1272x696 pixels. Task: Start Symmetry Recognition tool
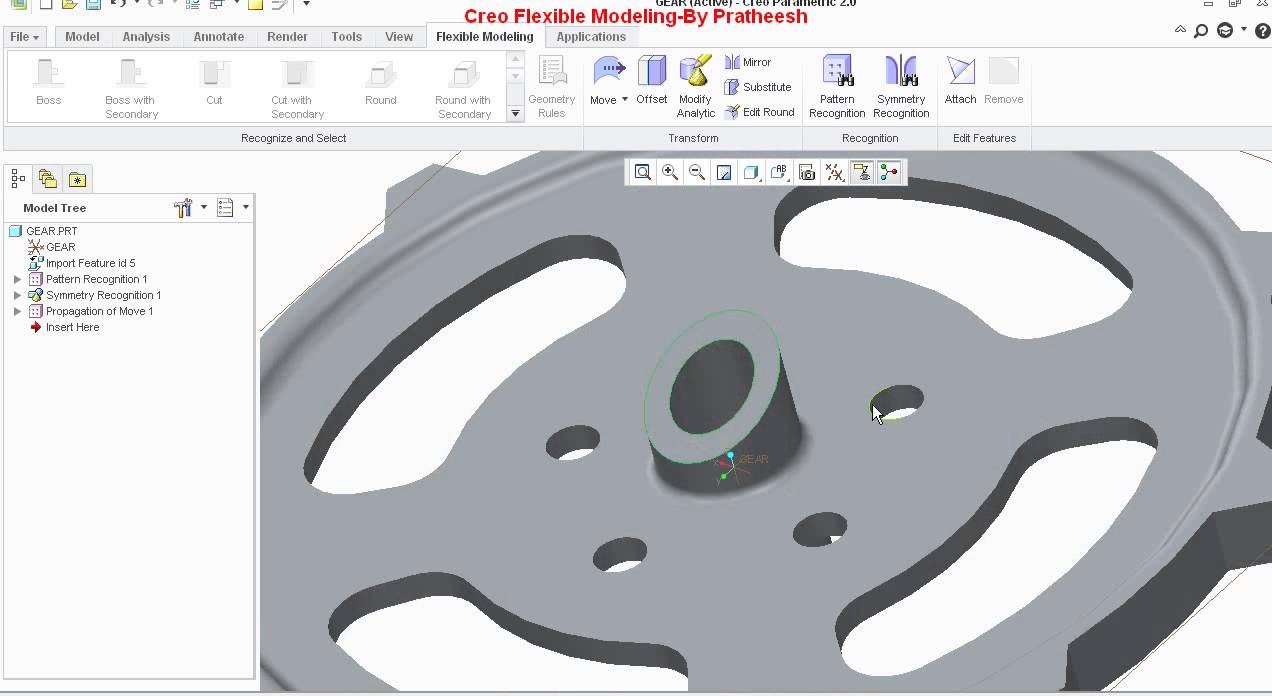pyautogui.click(x=901, y=87)
